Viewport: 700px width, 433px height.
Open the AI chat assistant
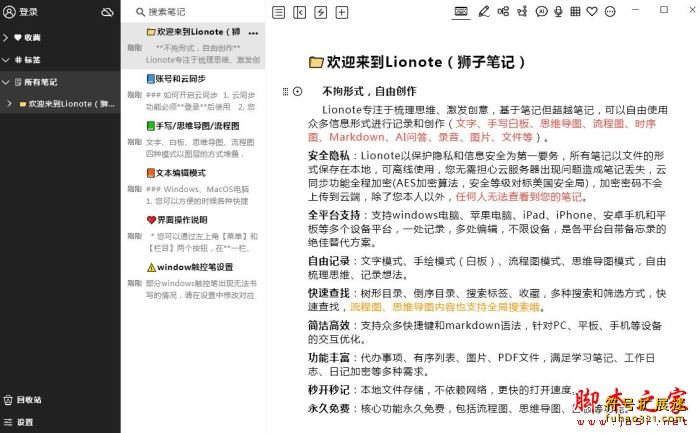[x=541, y=12]
